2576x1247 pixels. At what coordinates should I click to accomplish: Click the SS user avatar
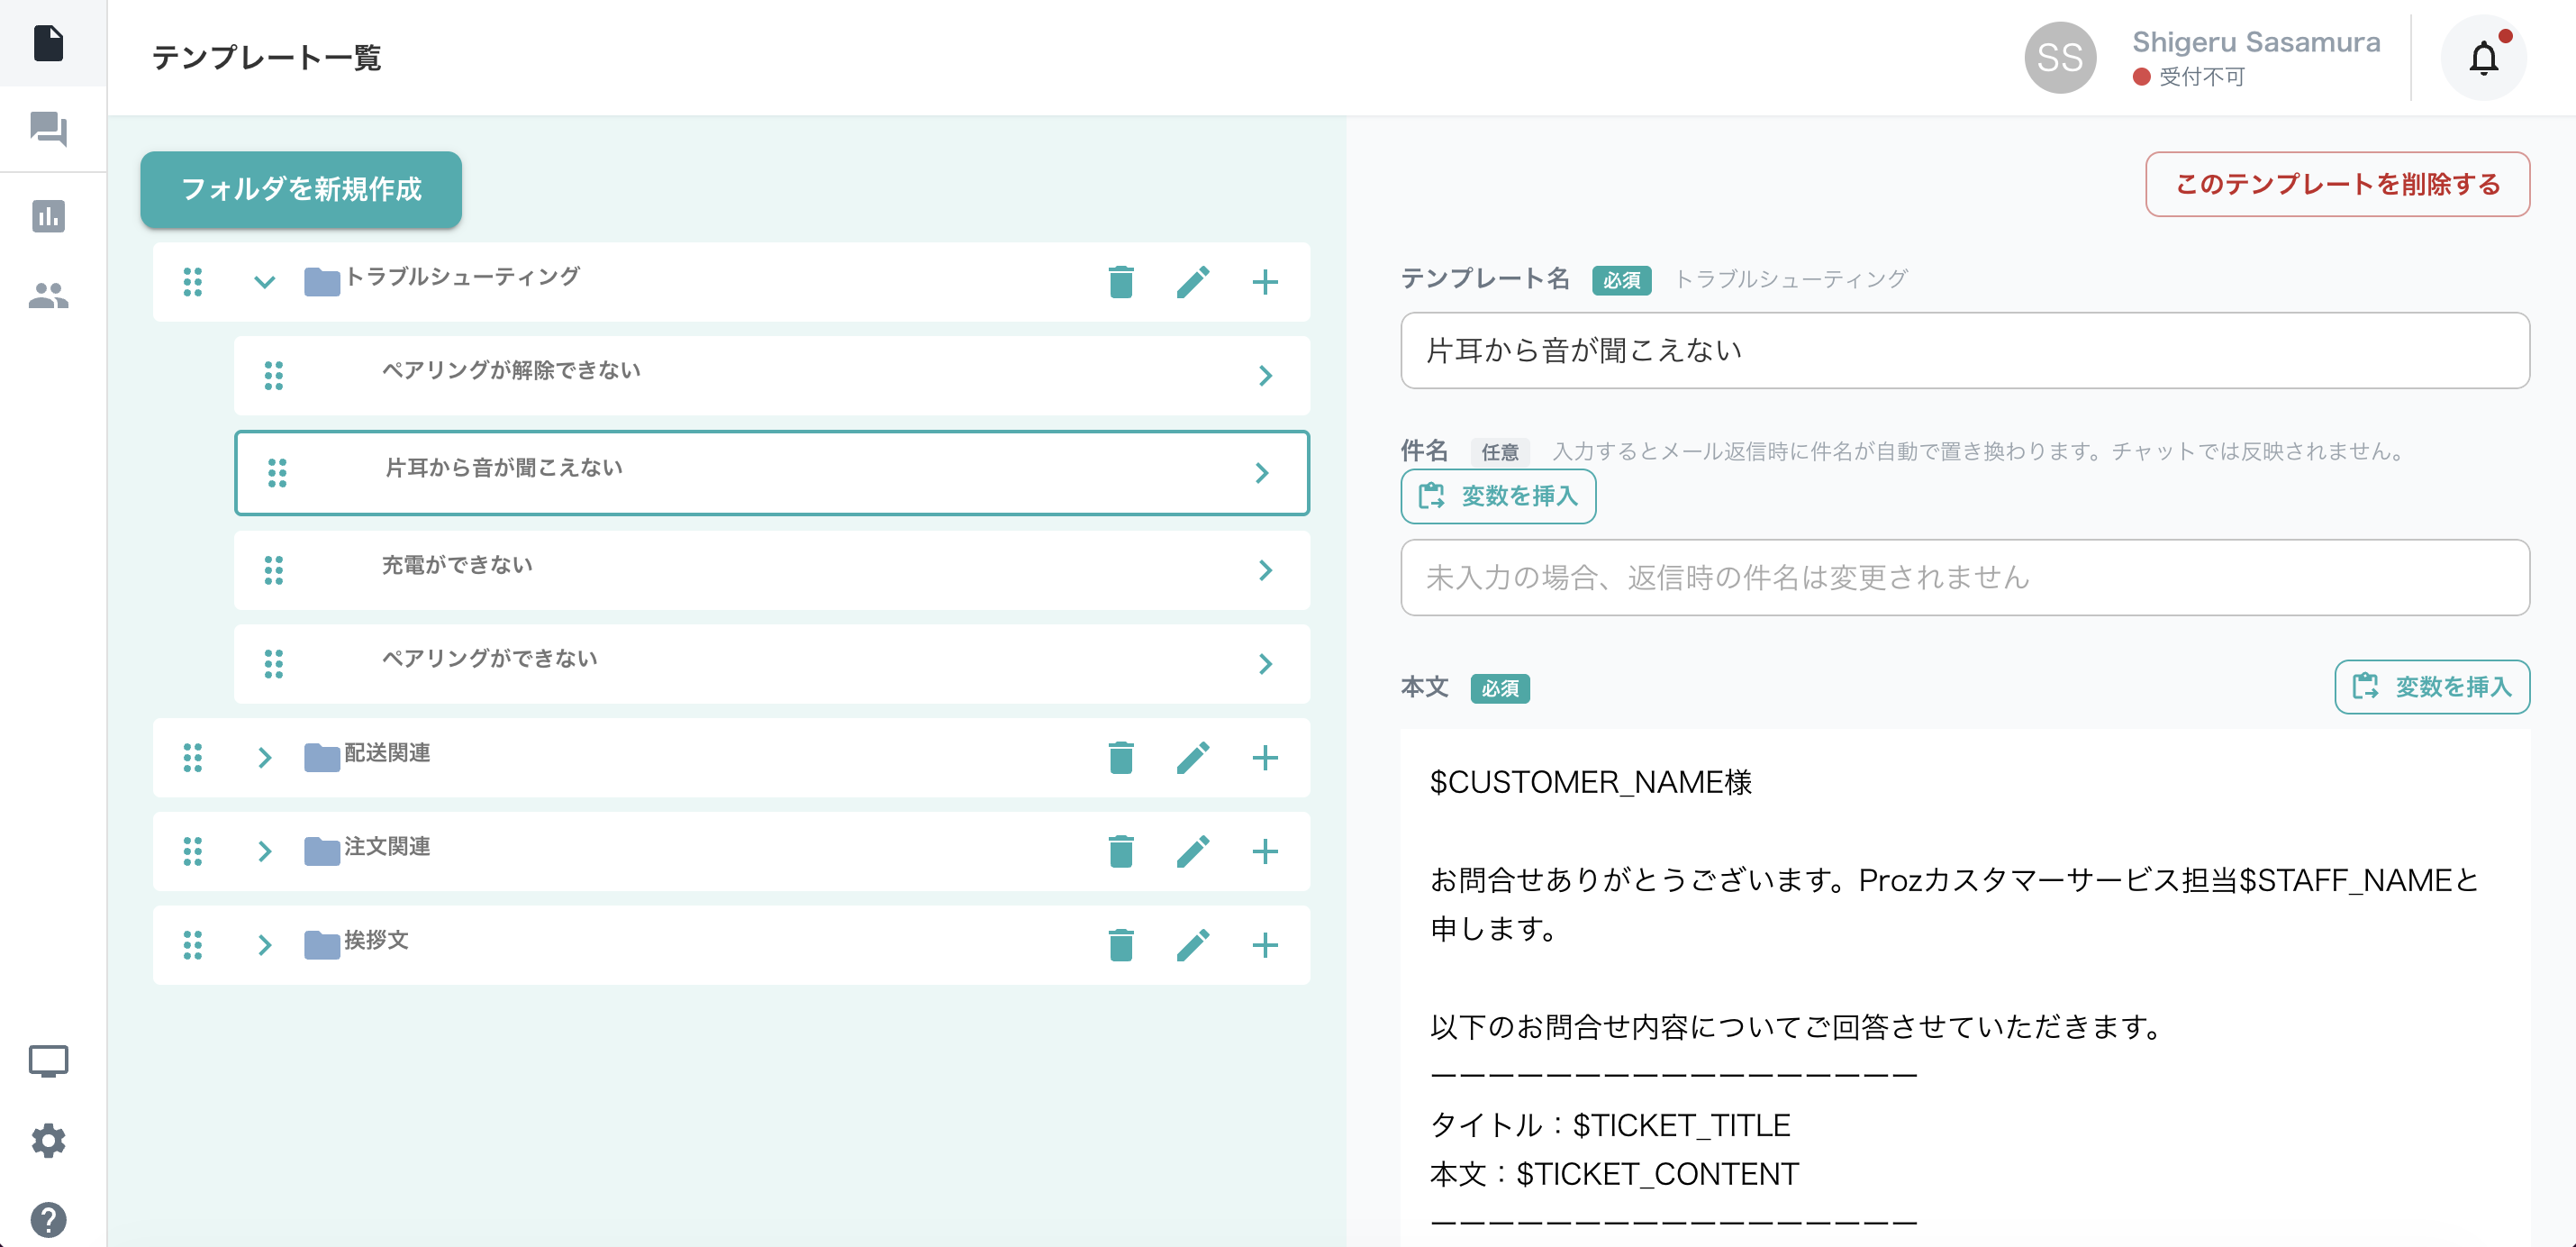click(2060, 58)
